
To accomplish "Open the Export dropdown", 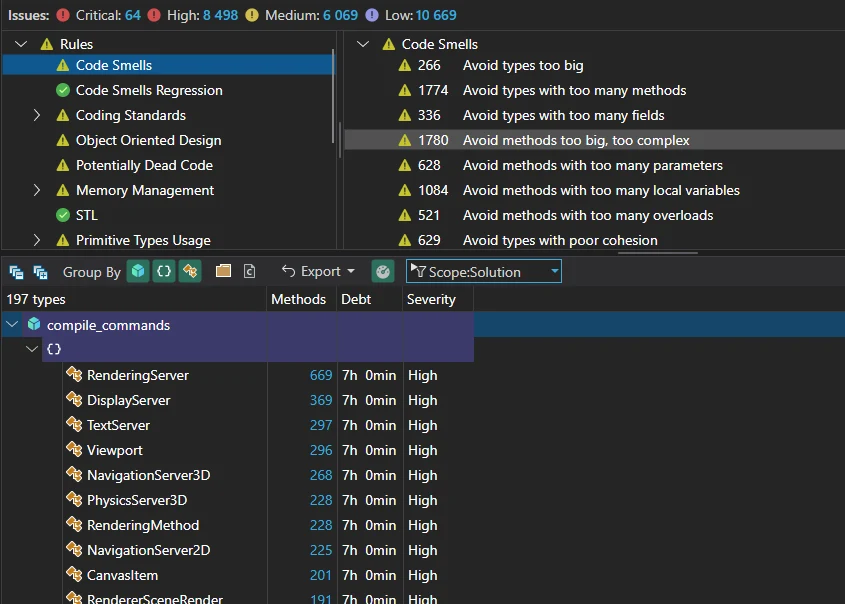I will pyautogui.click(x=318, y=271).
